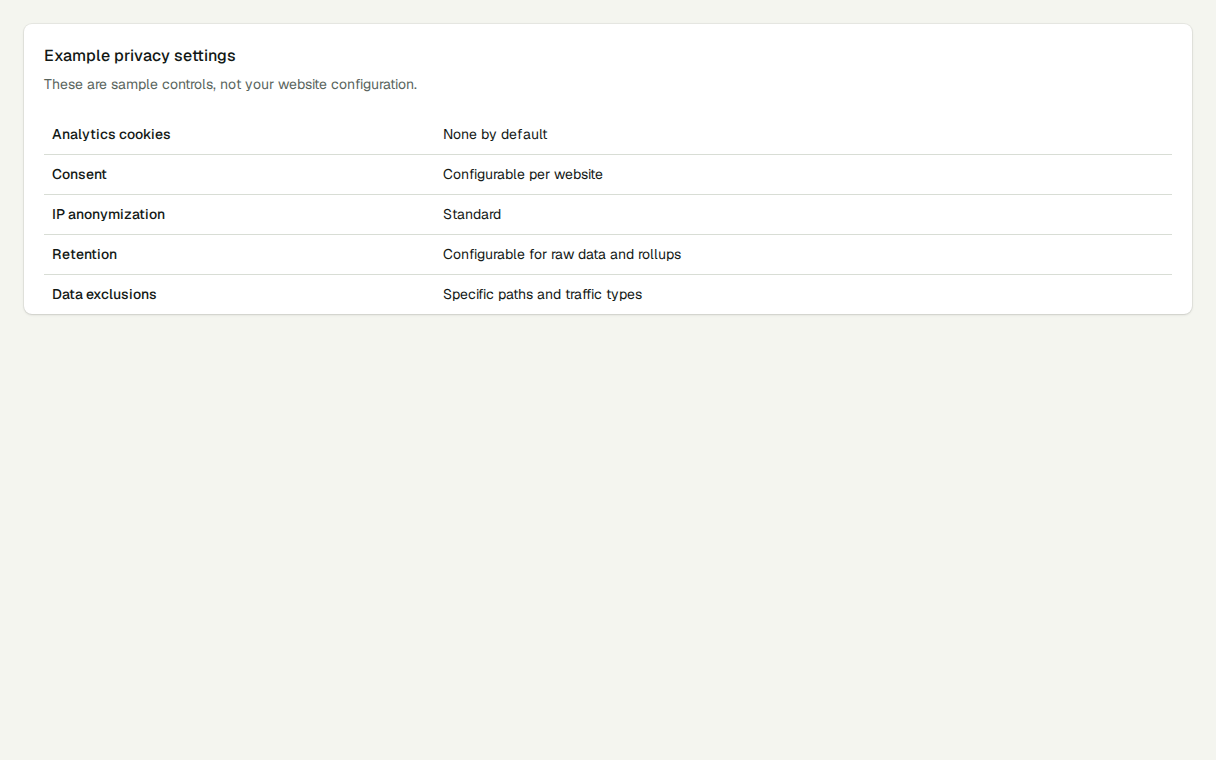Select the 'Configurable per website' value
Screen dimensions: 1216x760
(523, 174)
